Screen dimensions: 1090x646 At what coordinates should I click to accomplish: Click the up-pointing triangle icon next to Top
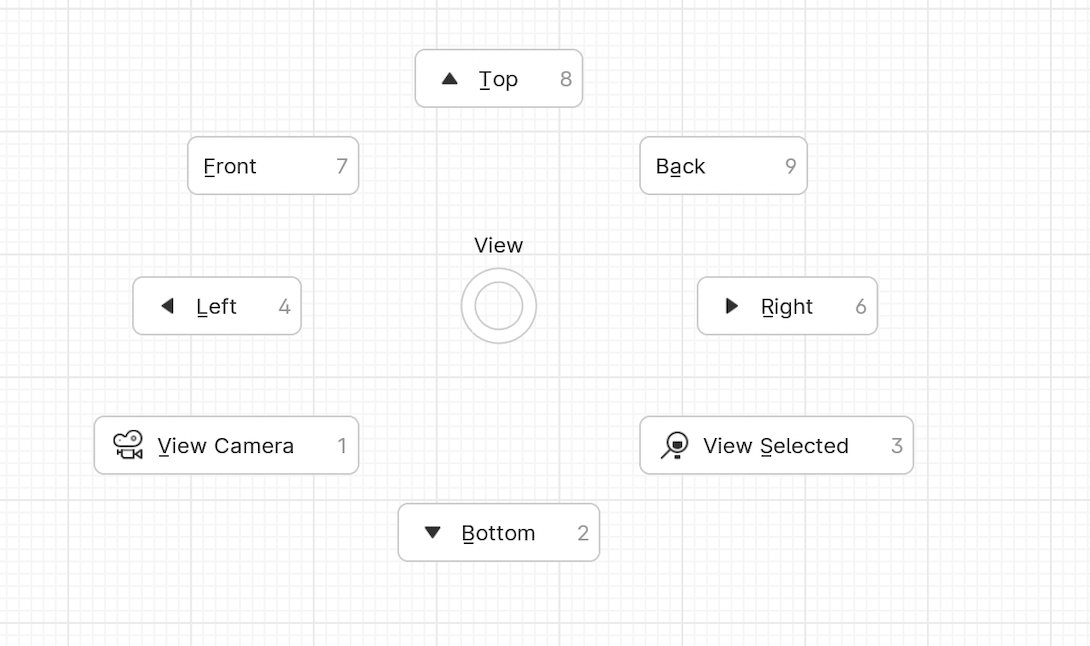point(450,79)
